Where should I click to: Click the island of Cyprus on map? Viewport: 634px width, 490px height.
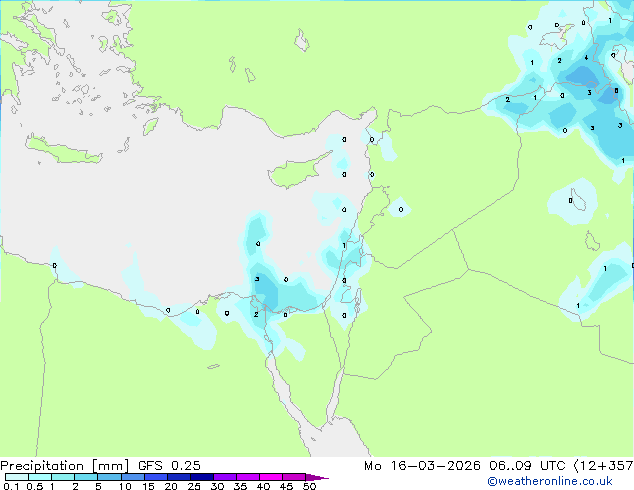tap(296, 172)
